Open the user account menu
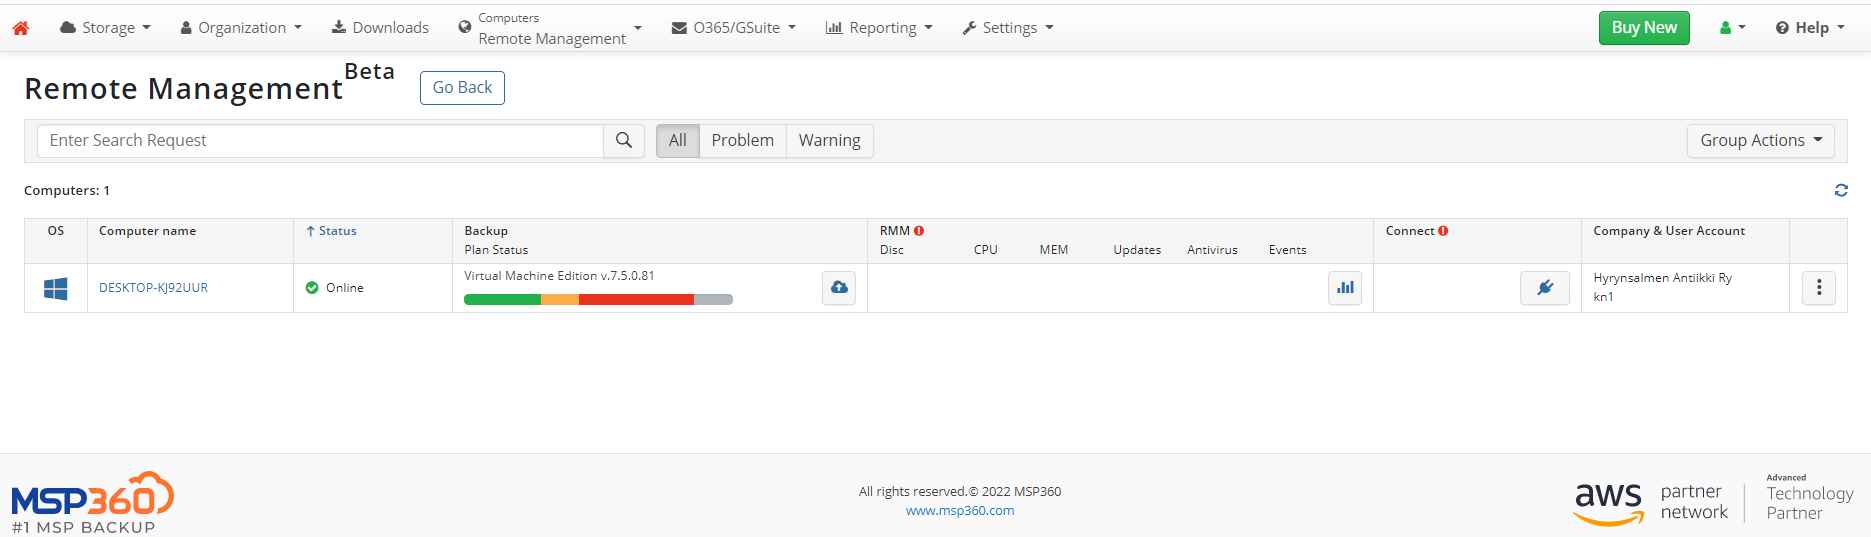This screenshot has width=1871, height=537. point(1732,28)
